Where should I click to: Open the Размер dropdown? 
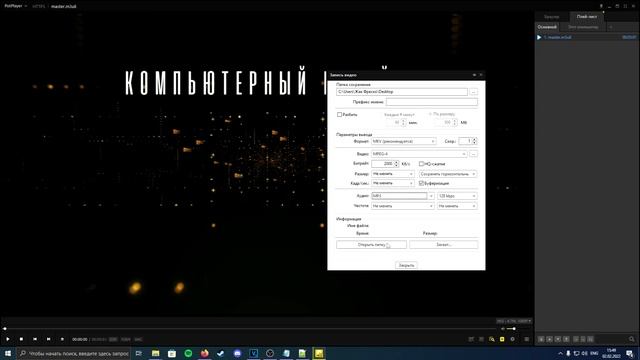click(392, 174)
